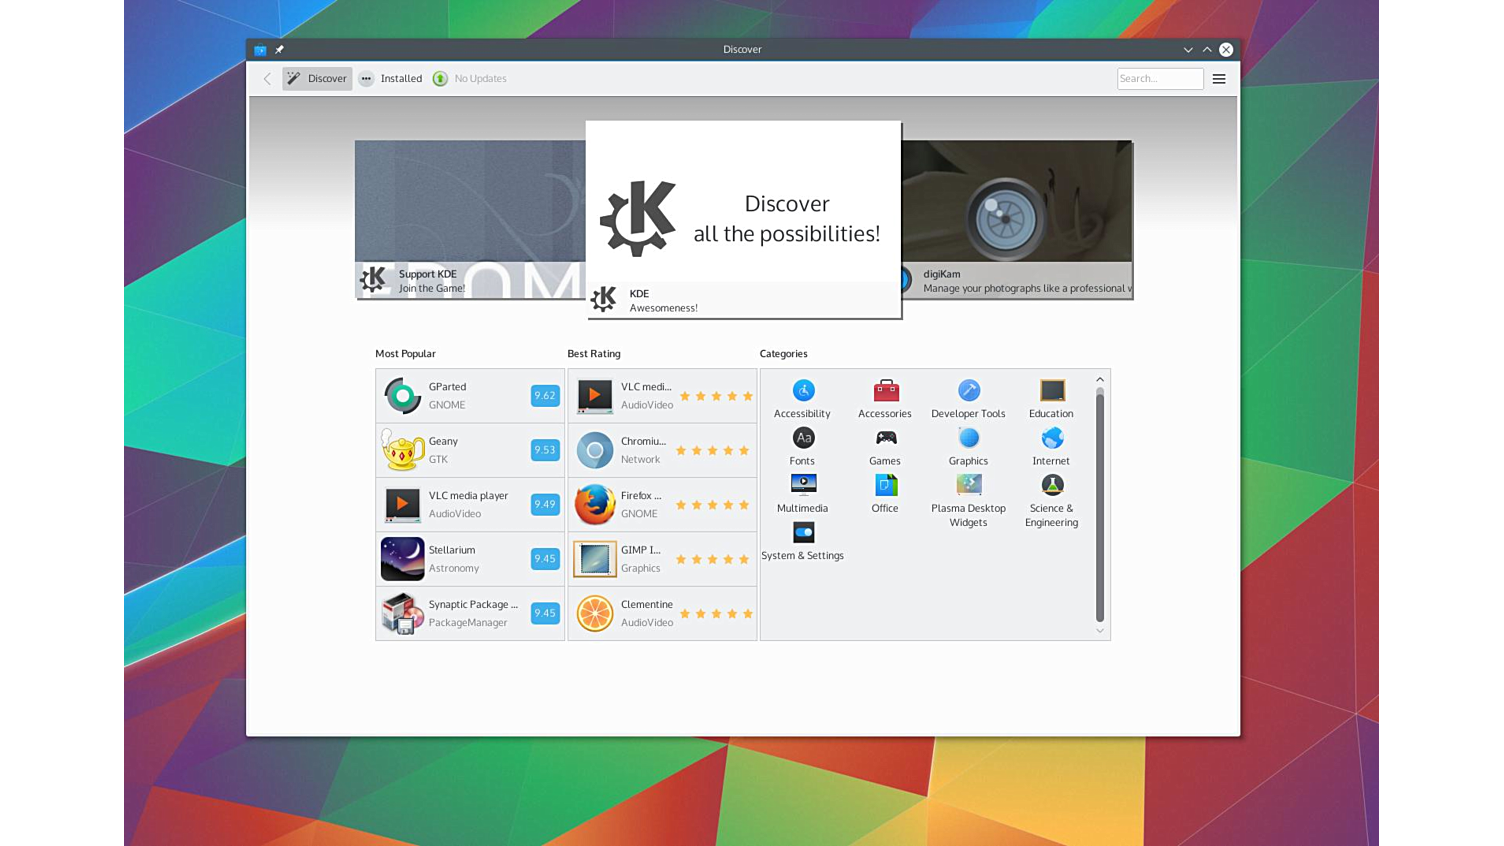
Task: Open the digiKam featured banner
Action: pyautogui.click(x=1017, y=219)
